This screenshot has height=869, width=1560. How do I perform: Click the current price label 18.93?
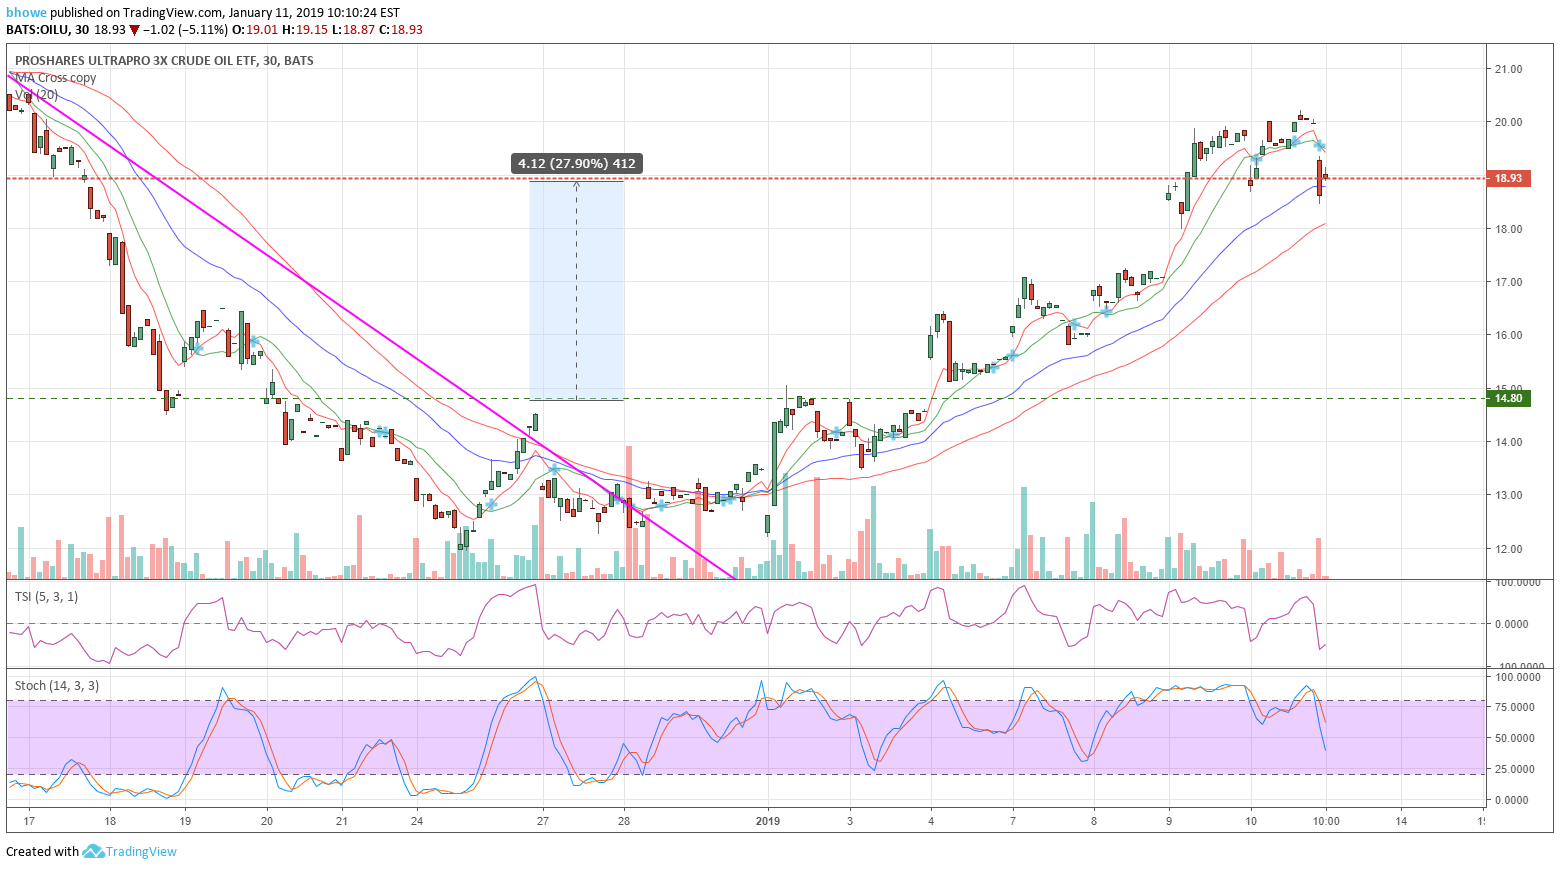pos(1508,178)
